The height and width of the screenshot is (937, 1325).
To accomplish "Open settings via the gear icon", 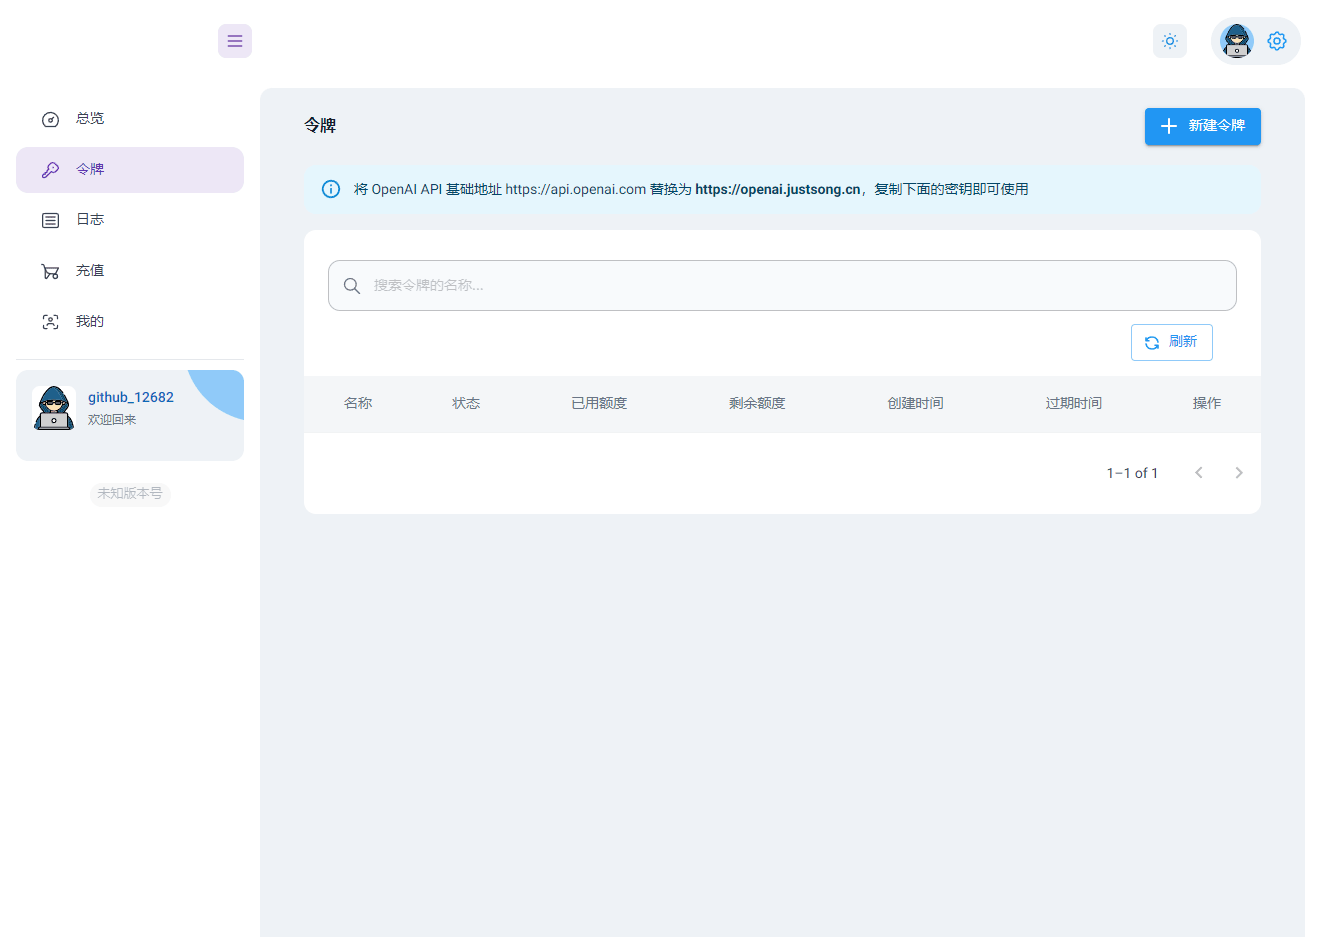I will (x=1276, y=41).
